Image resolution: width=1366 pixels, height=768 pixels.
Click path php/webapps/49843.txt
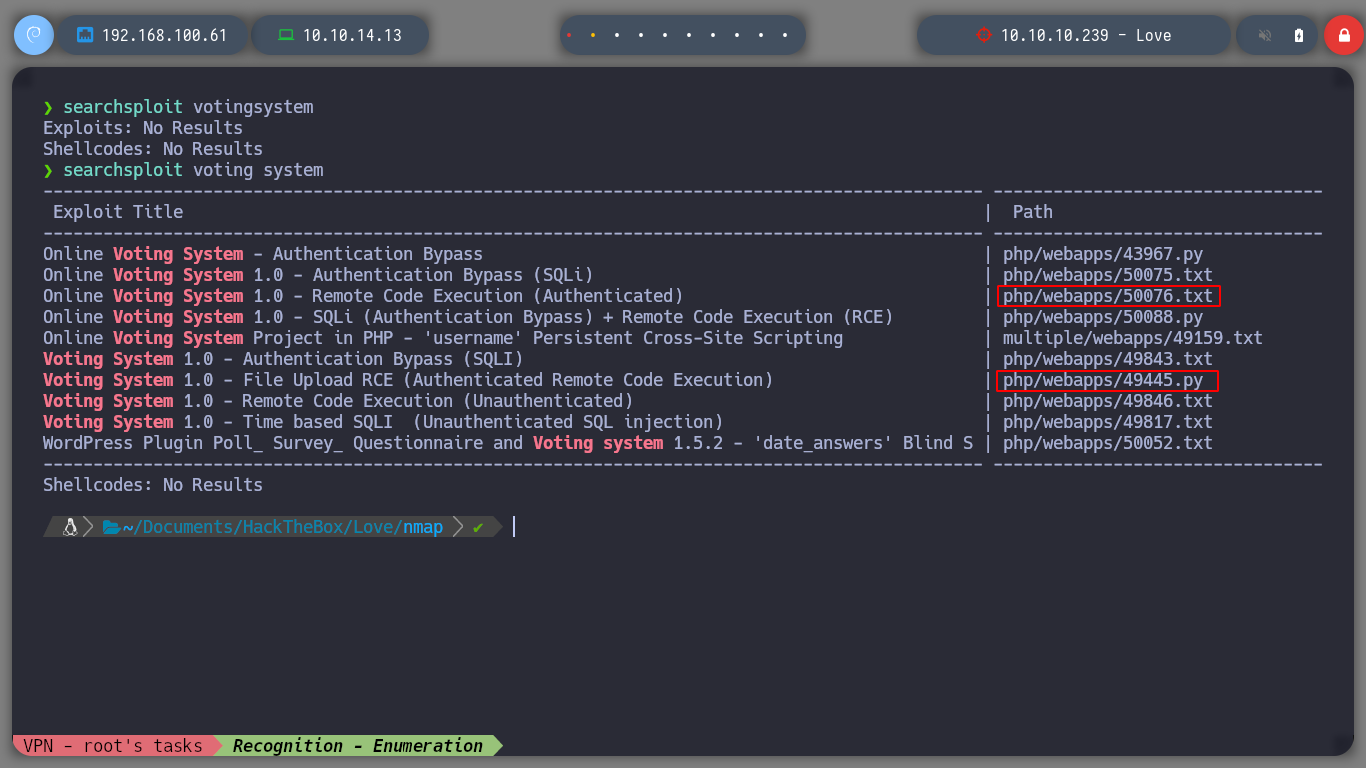tap(1107, 359)
